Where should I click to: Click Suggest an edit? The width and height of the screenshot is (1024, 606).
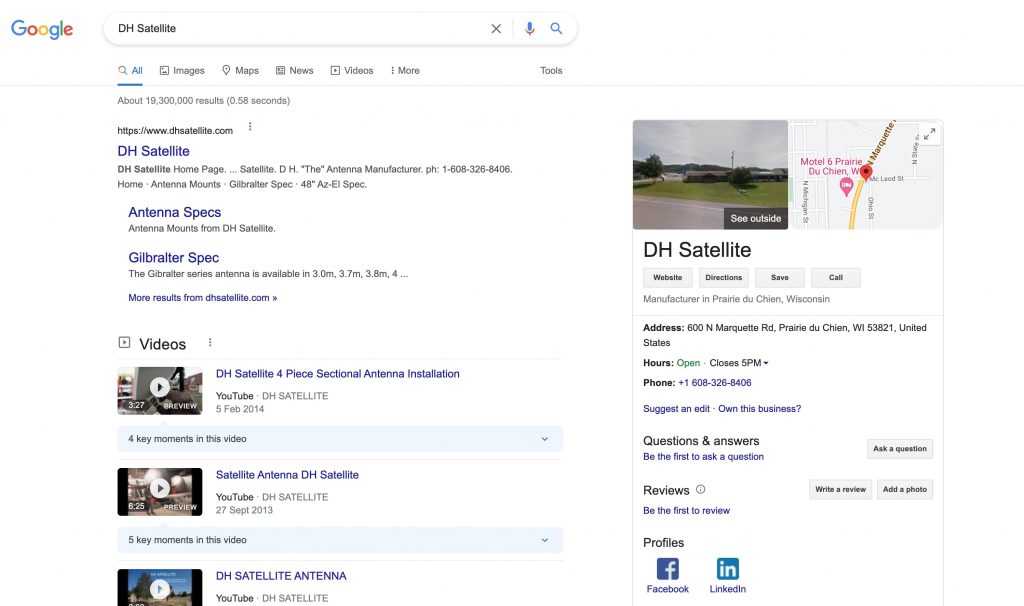point(676,409)
